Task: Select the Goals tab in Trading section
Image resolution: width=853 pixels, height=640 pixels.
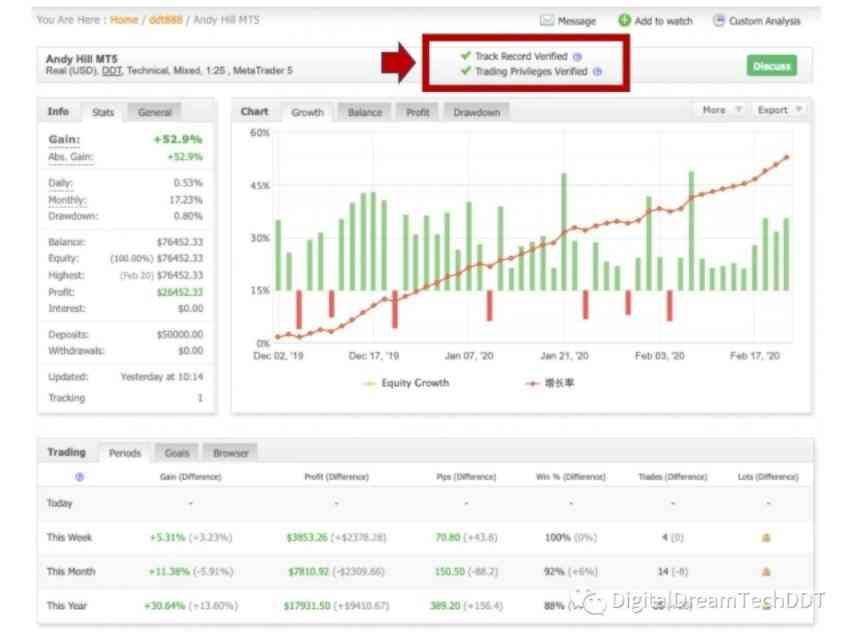Action: (176, 453)
